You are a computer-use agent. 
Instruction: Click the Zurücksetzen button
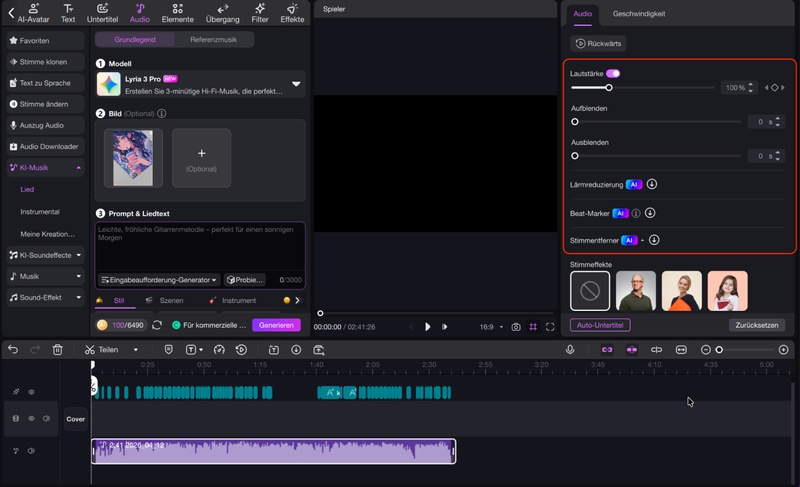757,325
